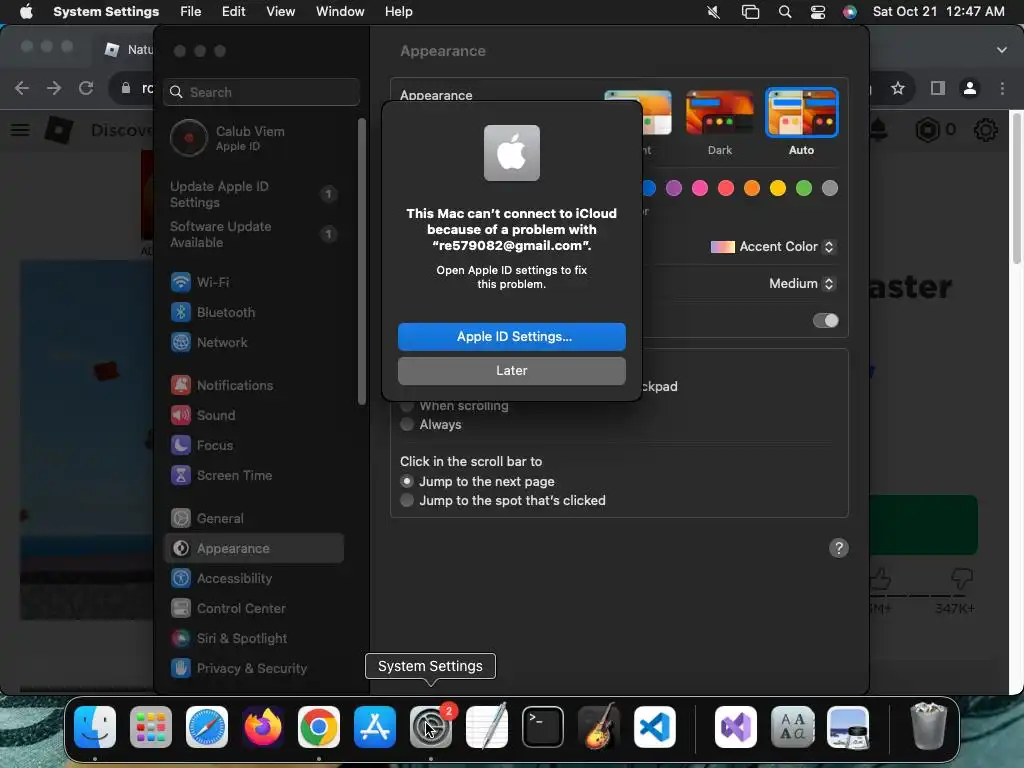This screenshot has width=1024, height=768.
Task: Focus the settings Search field
Action: (262, 92)
